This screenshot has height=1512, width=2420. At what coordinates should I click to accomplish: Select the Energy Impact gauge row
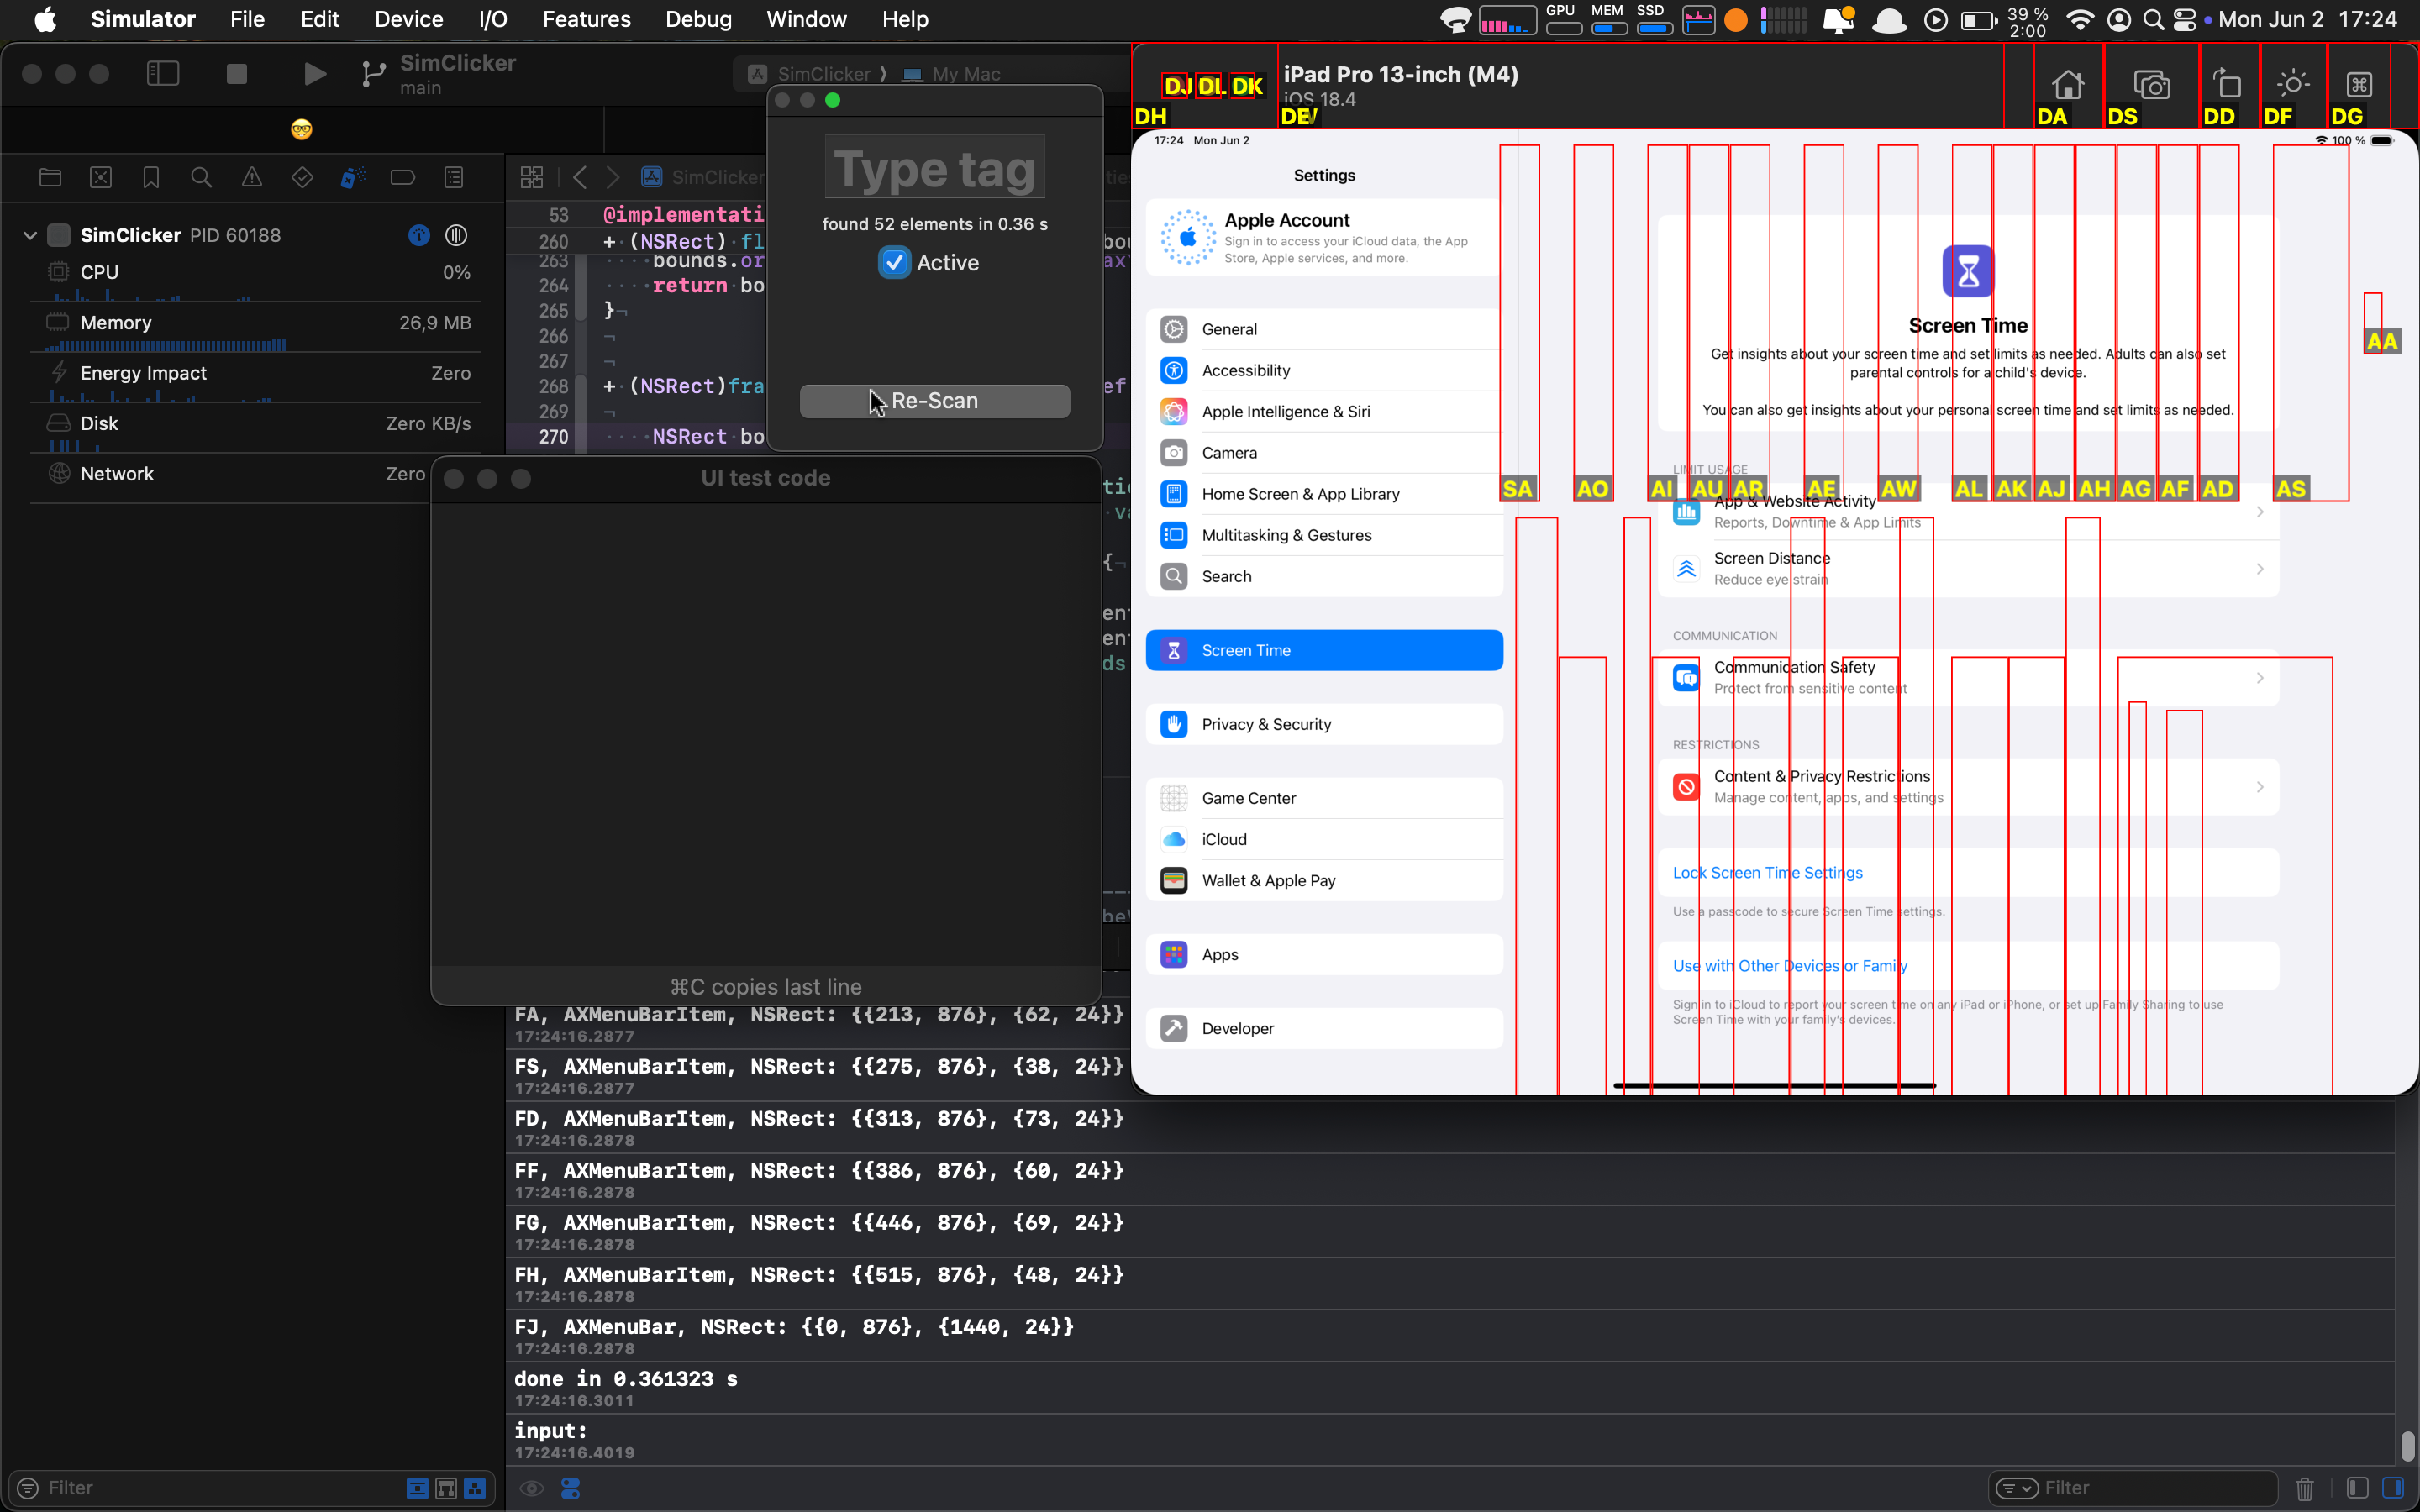click(255, 378)
